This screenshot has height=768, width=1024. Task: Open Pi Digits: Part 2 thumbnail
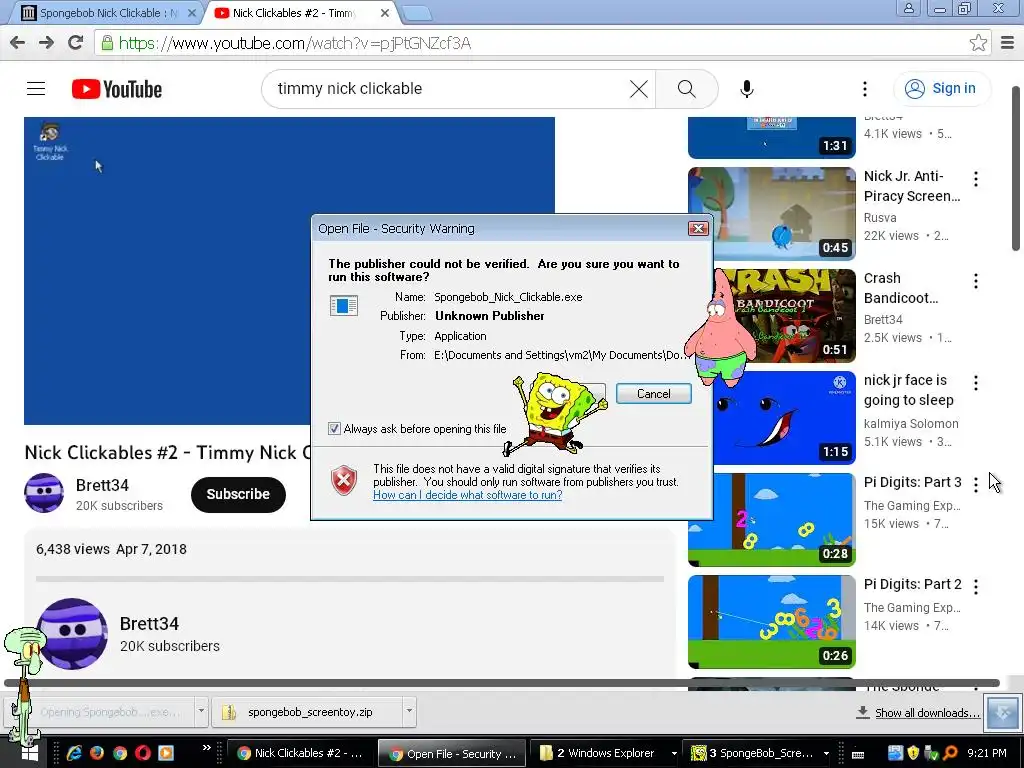click(x=771, y=622)
